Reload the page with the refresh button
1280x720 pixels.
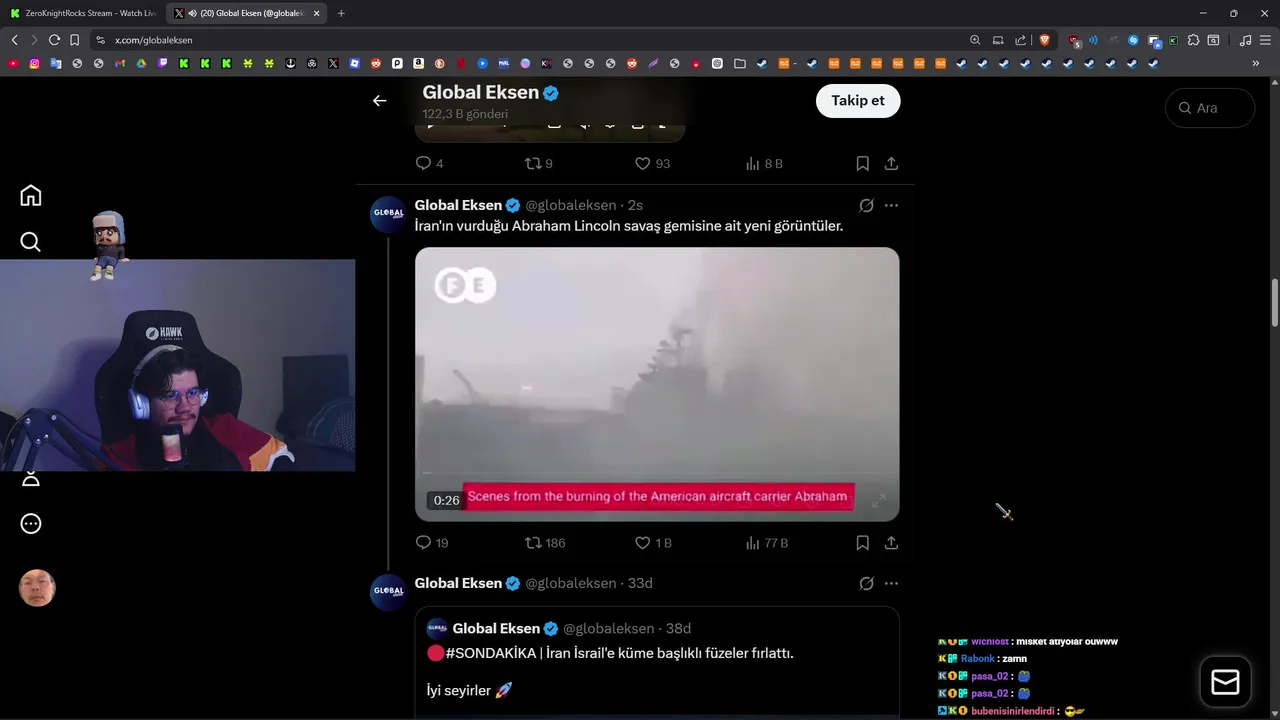[x=54, y=40]
